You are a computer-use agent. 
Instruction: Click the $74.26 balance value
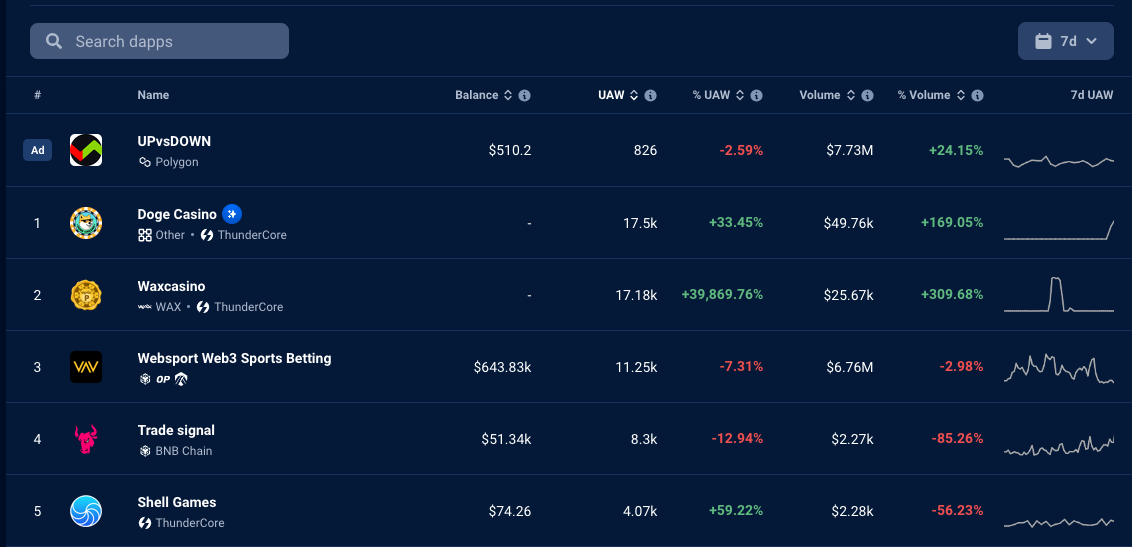(x=510, y=511)
